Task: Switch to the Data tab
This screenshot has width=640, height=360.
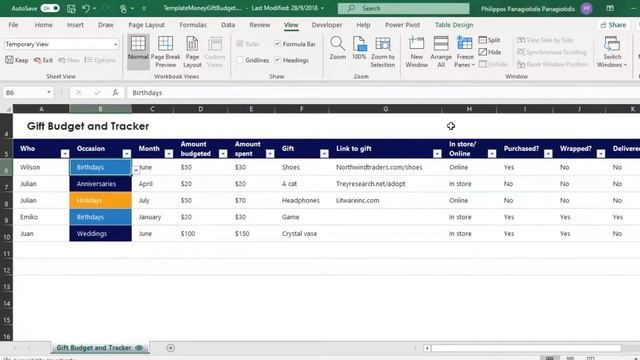Action: (x=228, y=25)
